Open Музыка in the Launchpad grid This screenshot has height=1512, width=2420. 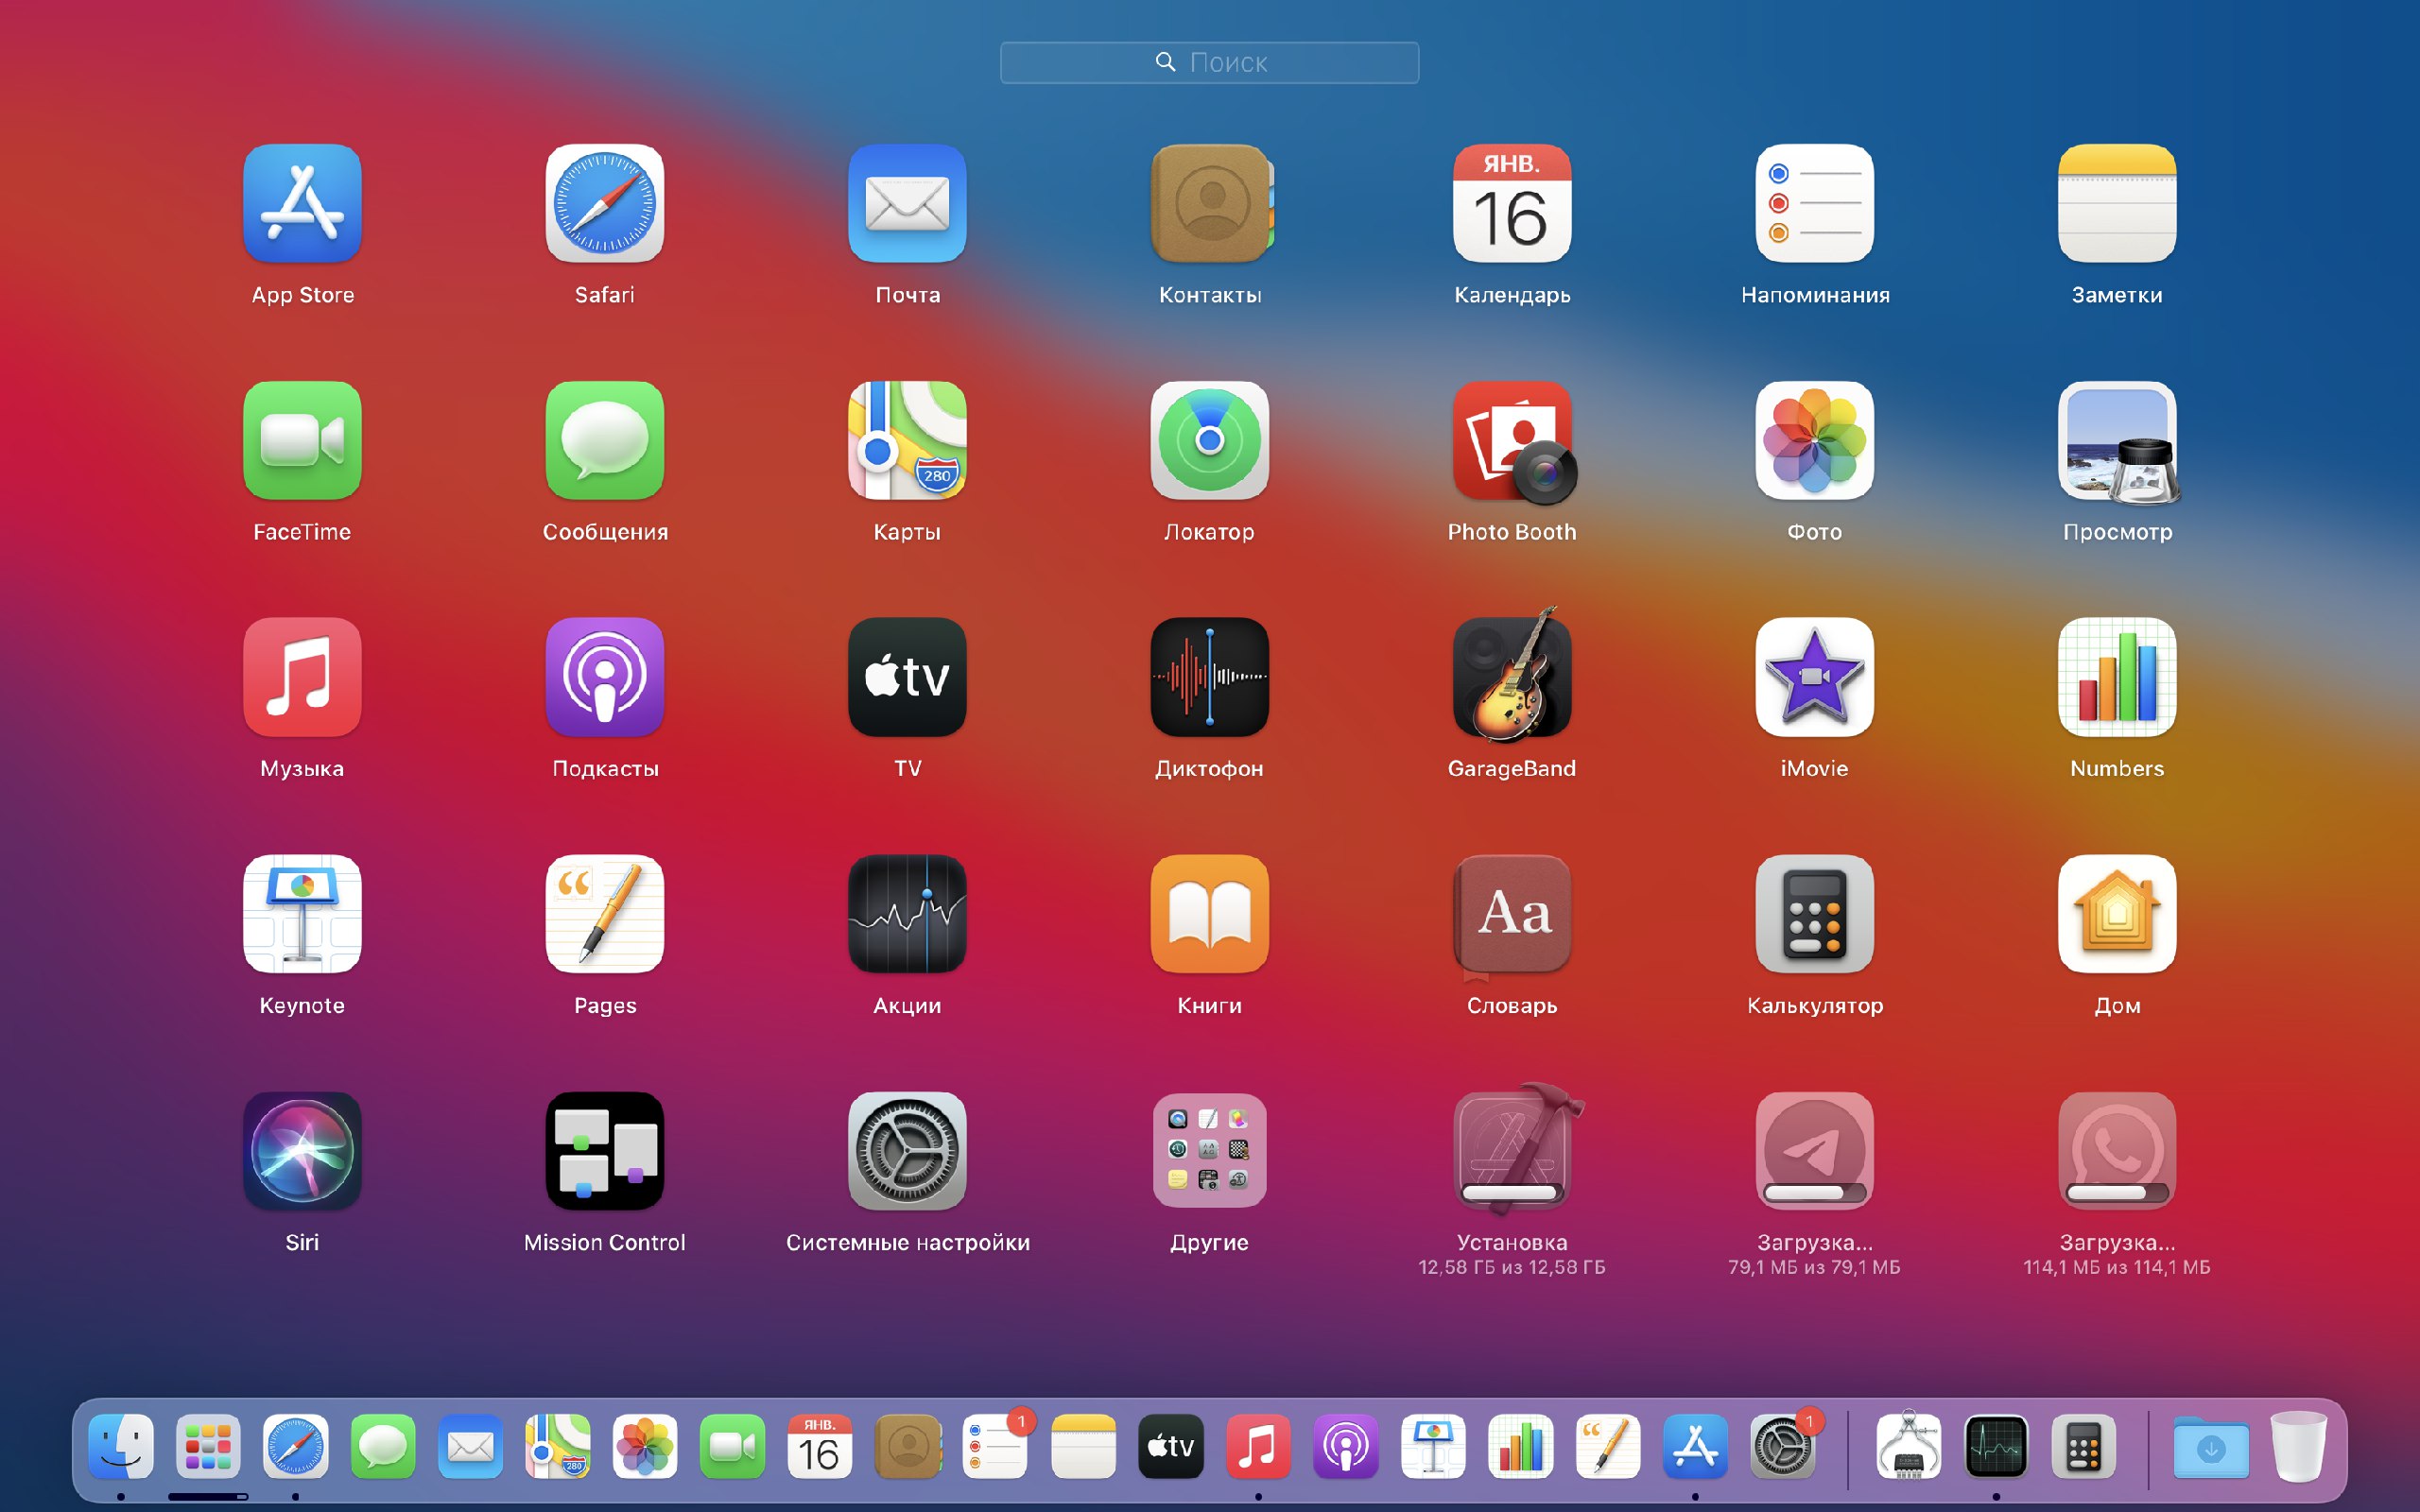[x=302, y=677]
